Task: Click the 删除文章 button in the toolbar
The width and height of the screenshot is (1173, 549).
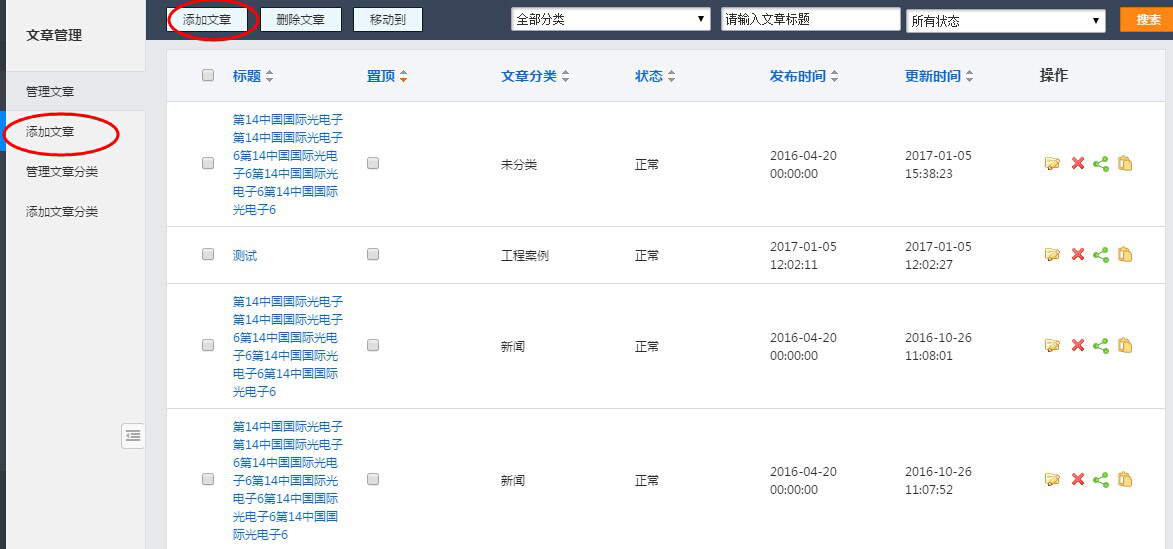Action: [x=300, y=19]
